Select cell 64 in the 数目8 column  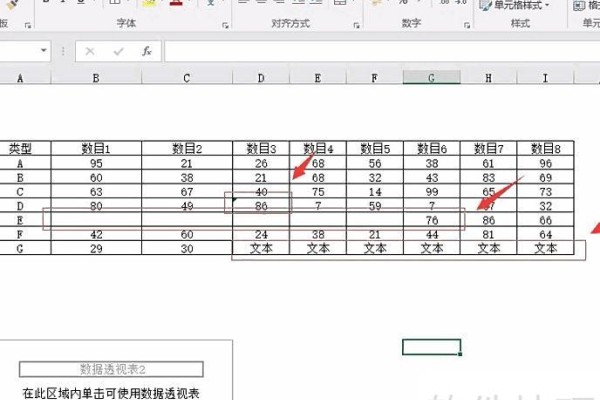click(x=545, y=234)
